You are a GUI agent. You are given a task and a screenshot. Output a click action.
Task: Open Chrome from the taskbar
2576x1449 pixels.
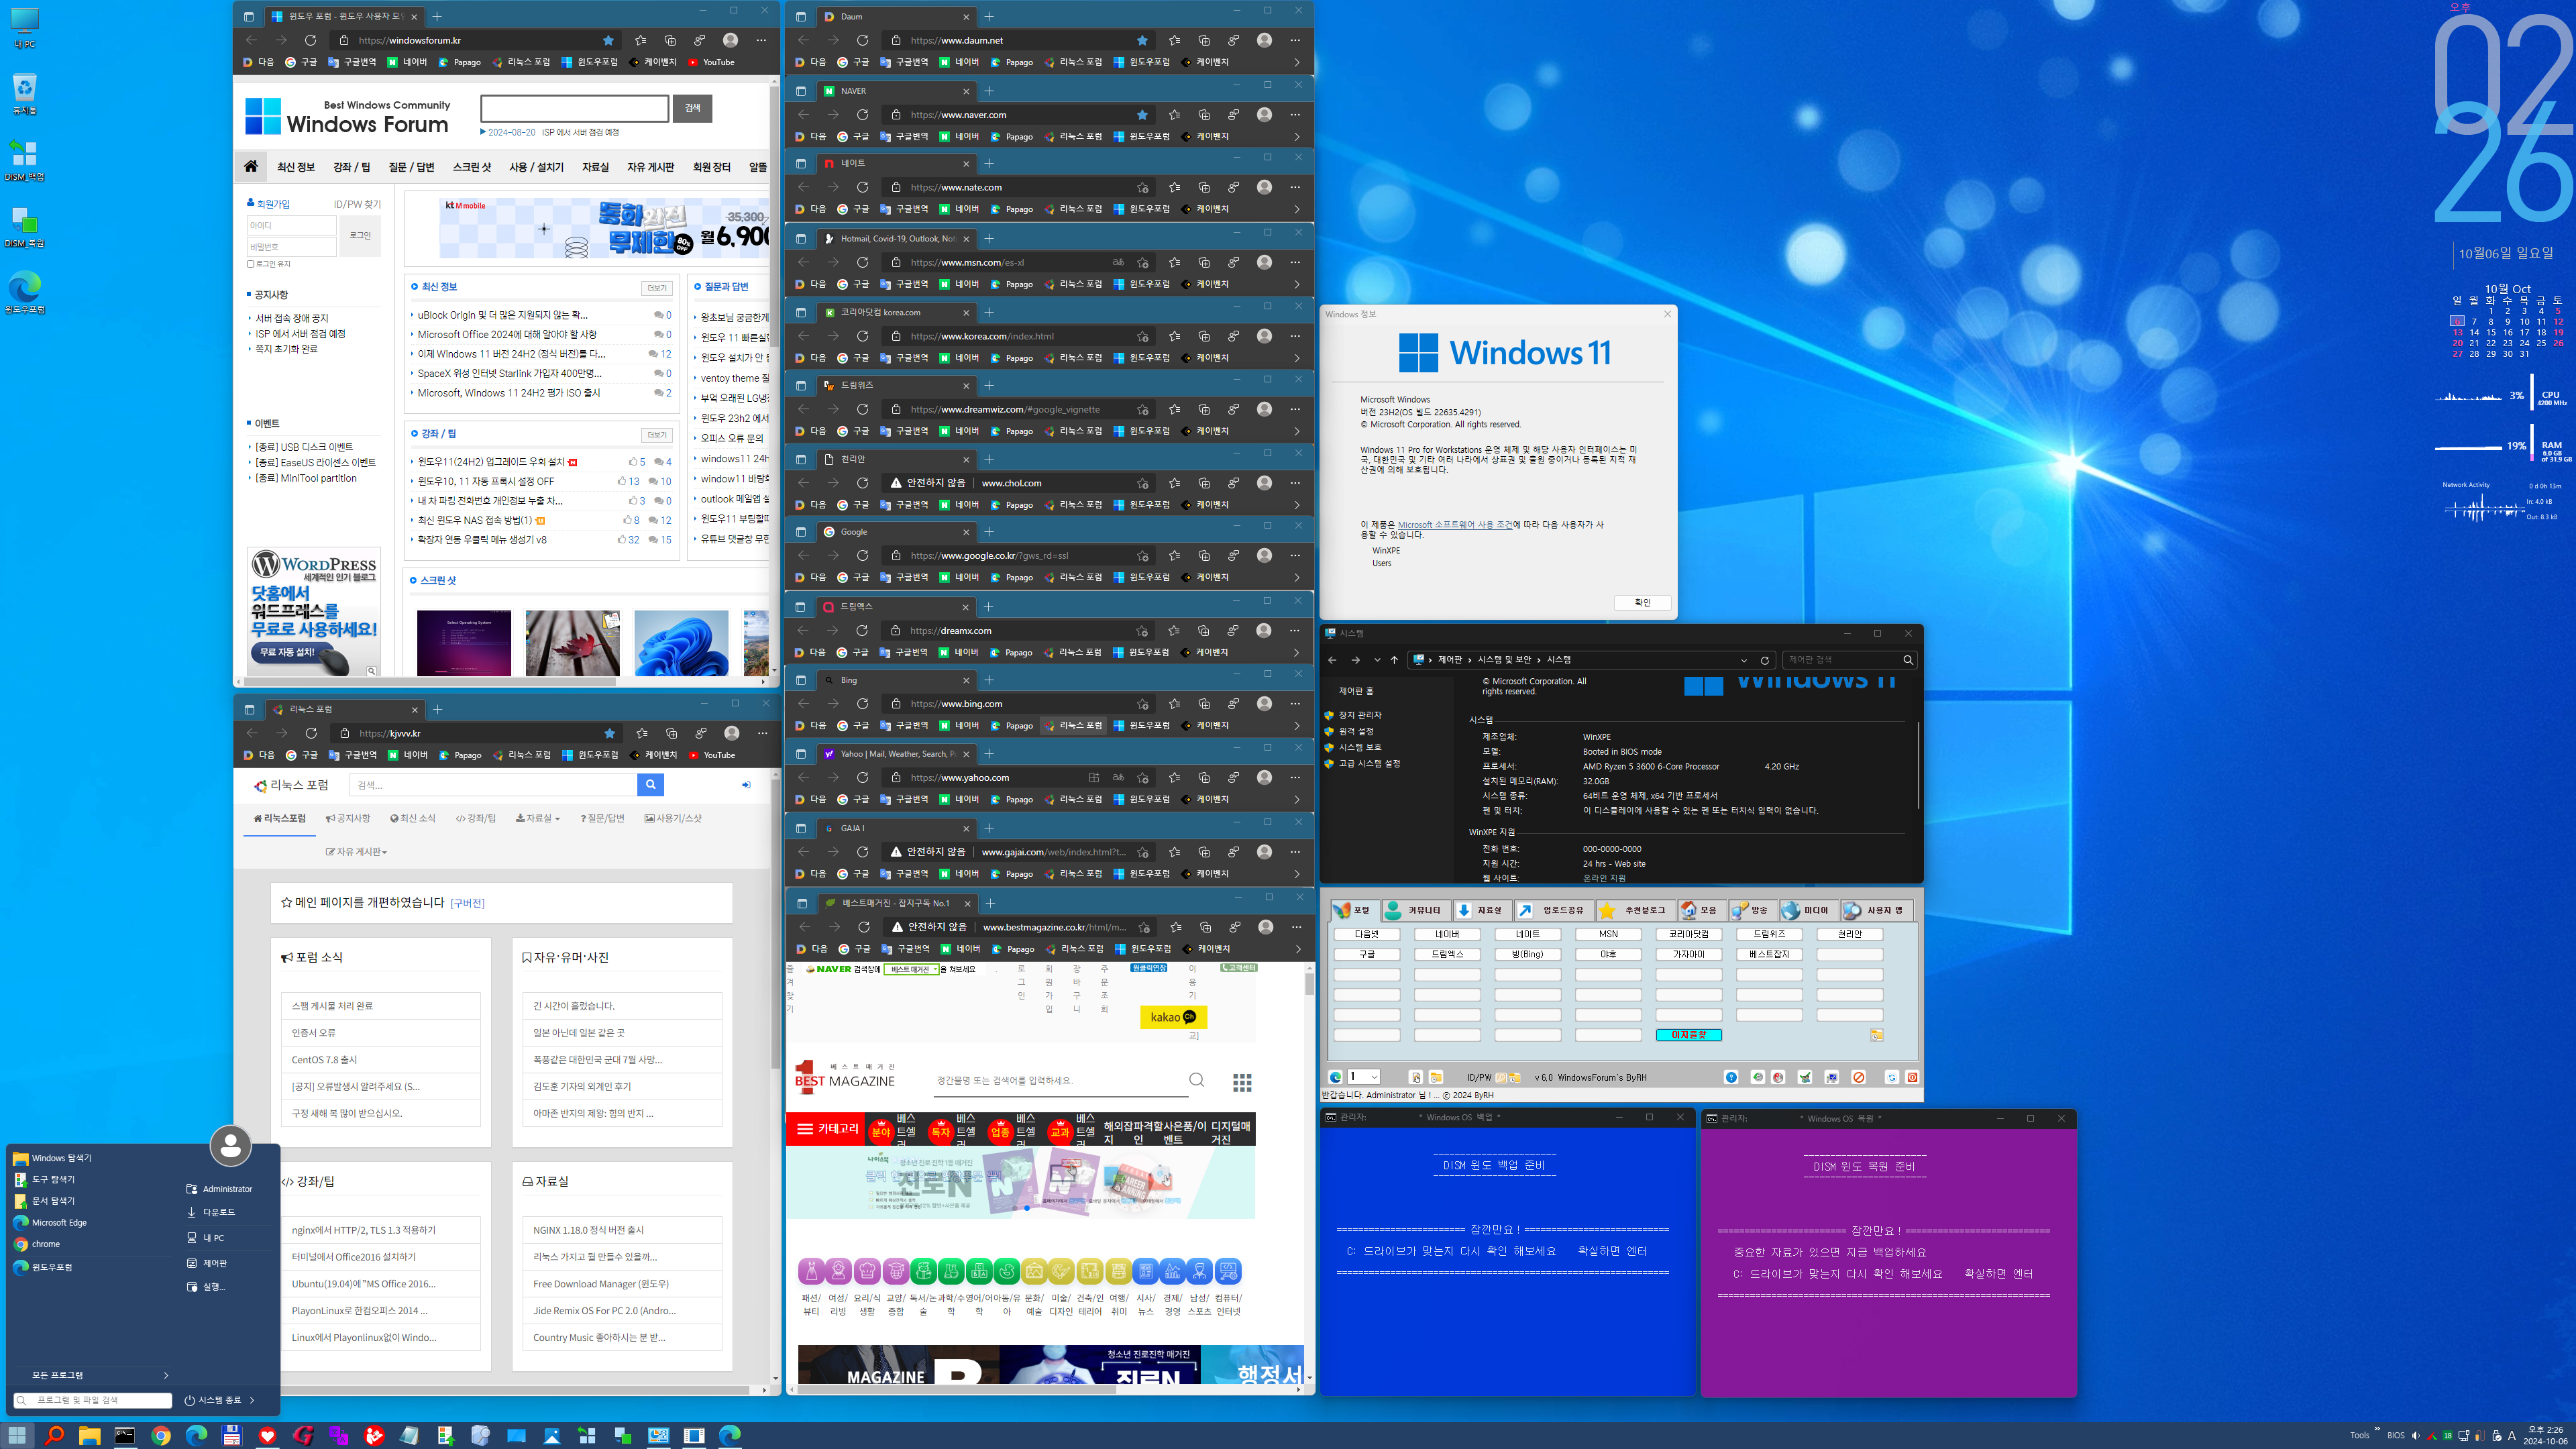click(x=161, y=1435)
